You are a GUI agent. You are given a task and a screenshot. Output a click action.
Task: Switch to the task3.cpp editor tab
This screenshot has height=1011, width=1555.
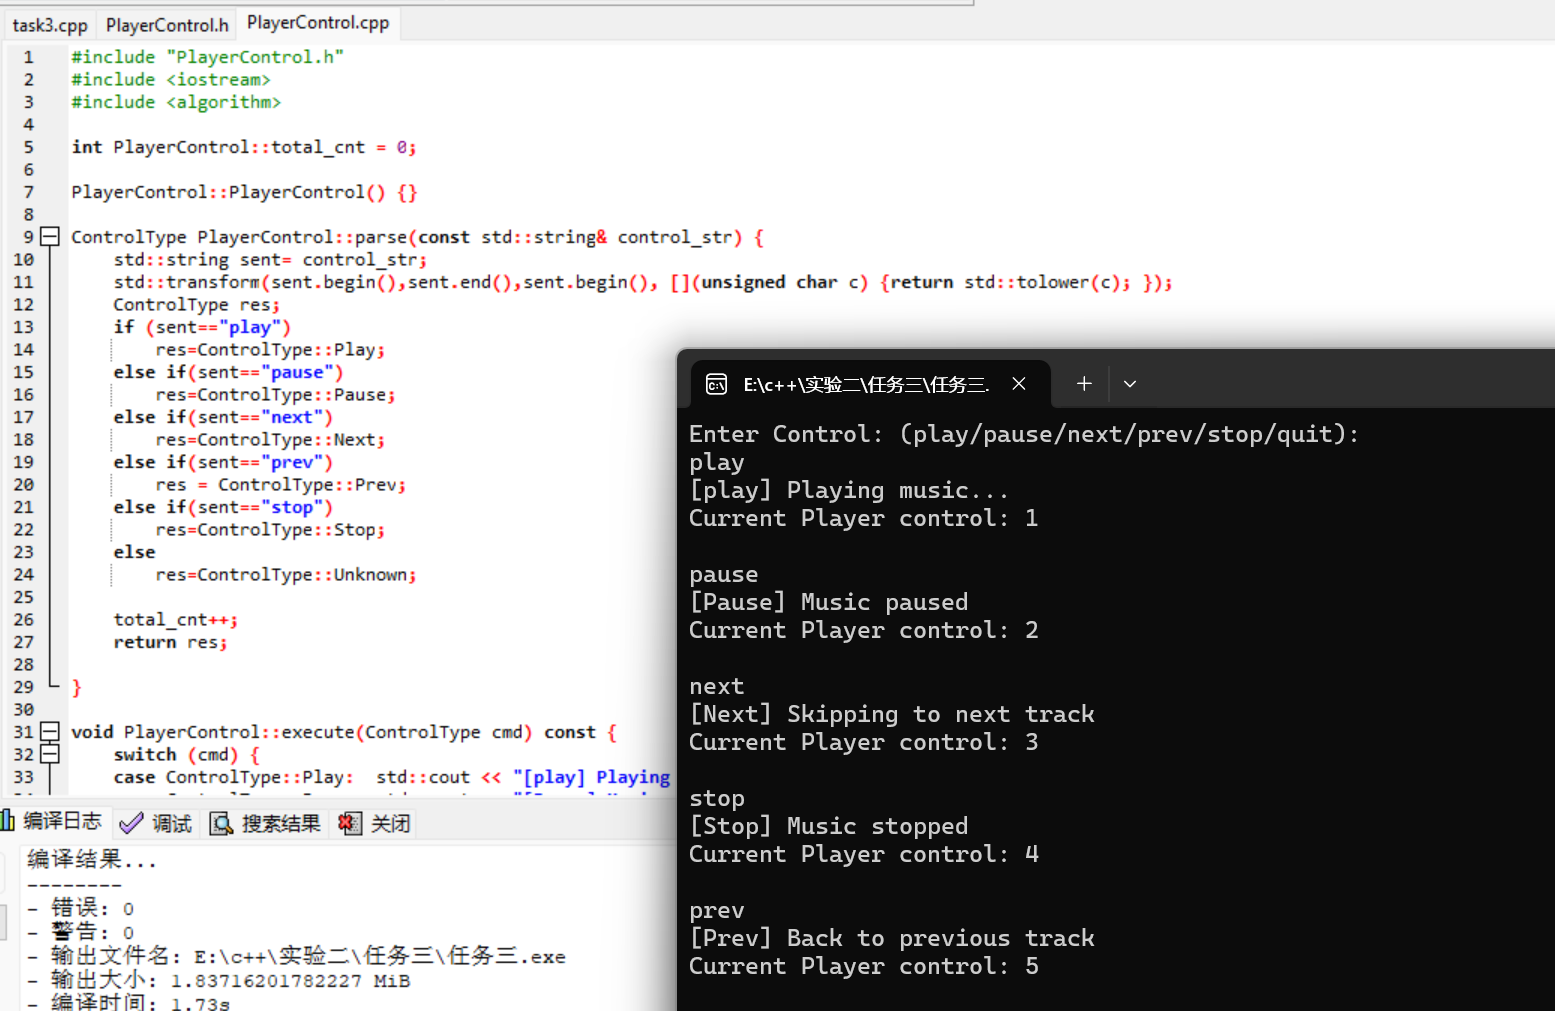50,25
